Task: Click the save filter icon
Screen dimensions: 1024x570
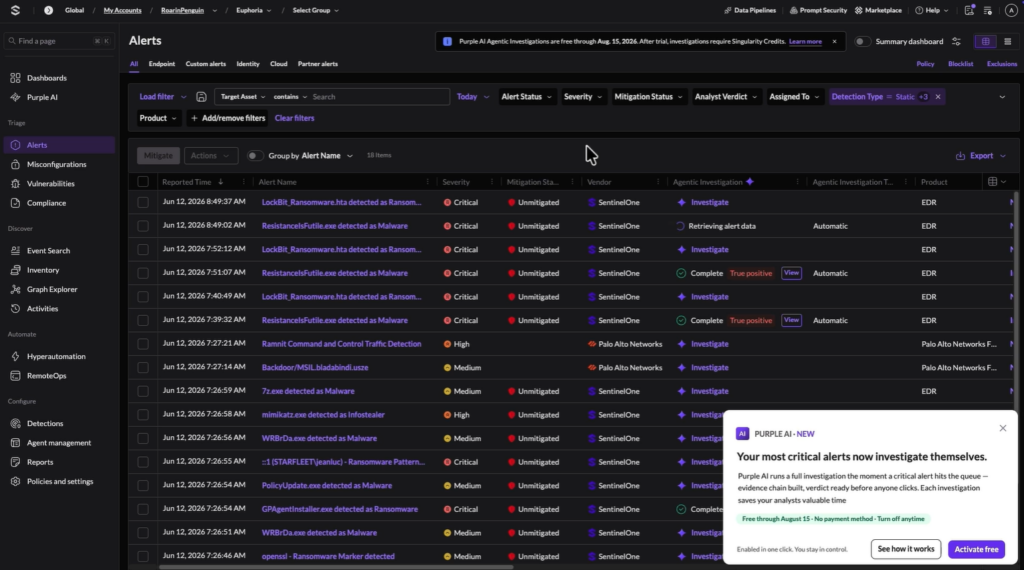Action: pyautogui.click(x=201, y=97)
